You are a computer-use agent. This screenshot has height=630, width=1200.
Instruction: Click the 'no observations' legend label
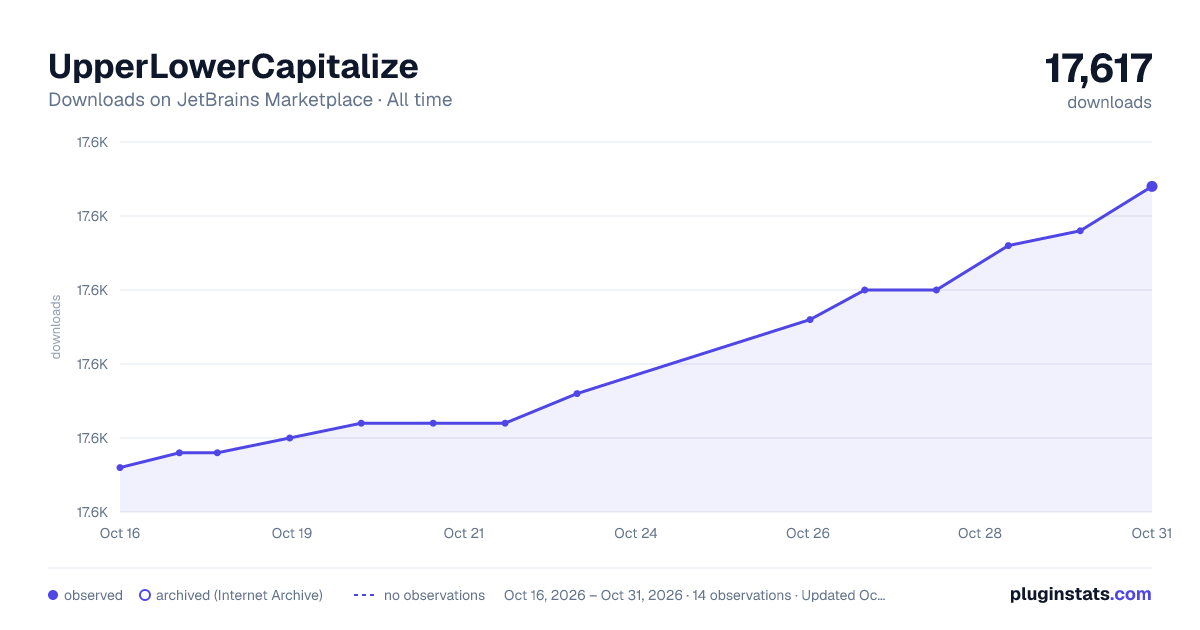pos(434,595)
